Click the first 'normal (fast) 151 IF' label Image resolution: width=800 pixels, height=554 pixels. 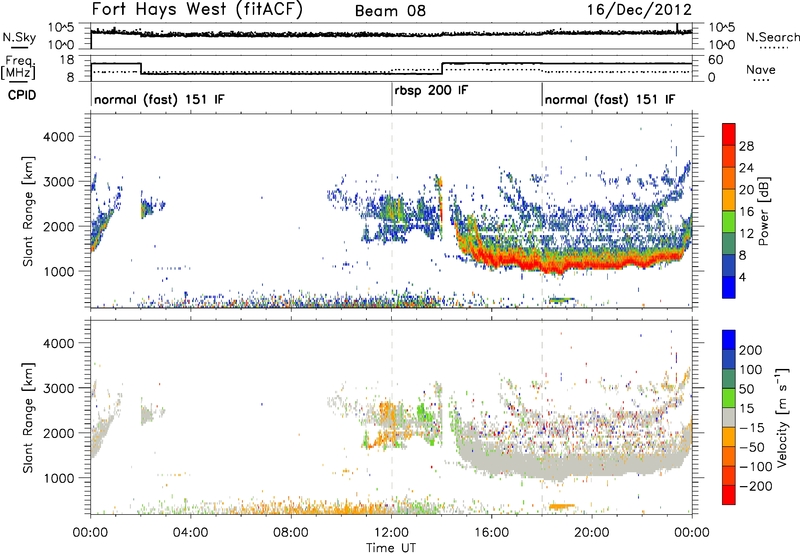click(x=159, y=99)
